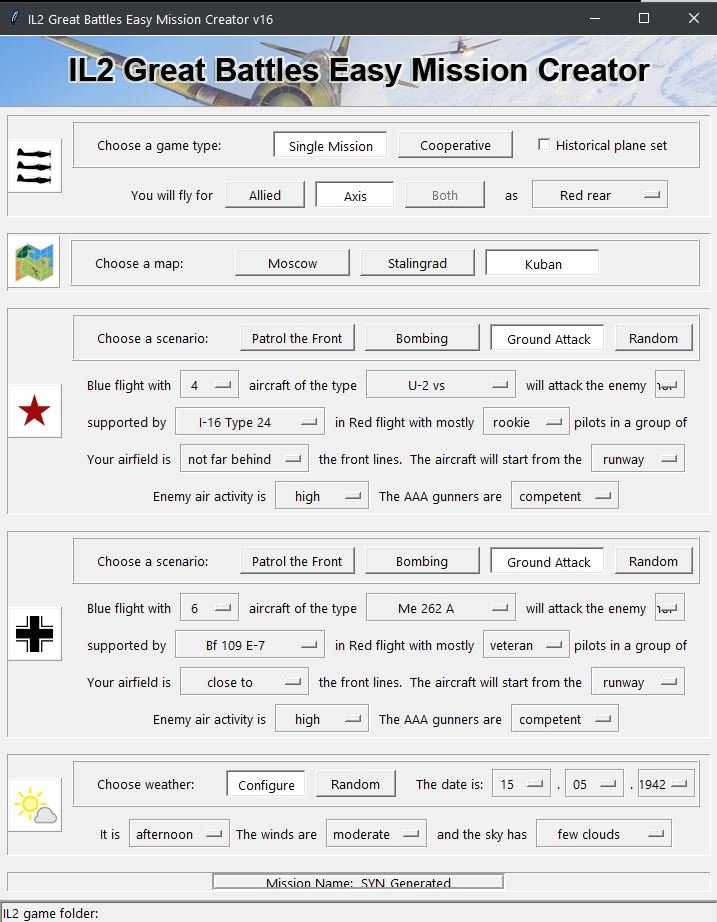This screenshot has height=922, width=717.
Task: Open Axis enemy air activity high dropdown
Action: tap(322, 719)
